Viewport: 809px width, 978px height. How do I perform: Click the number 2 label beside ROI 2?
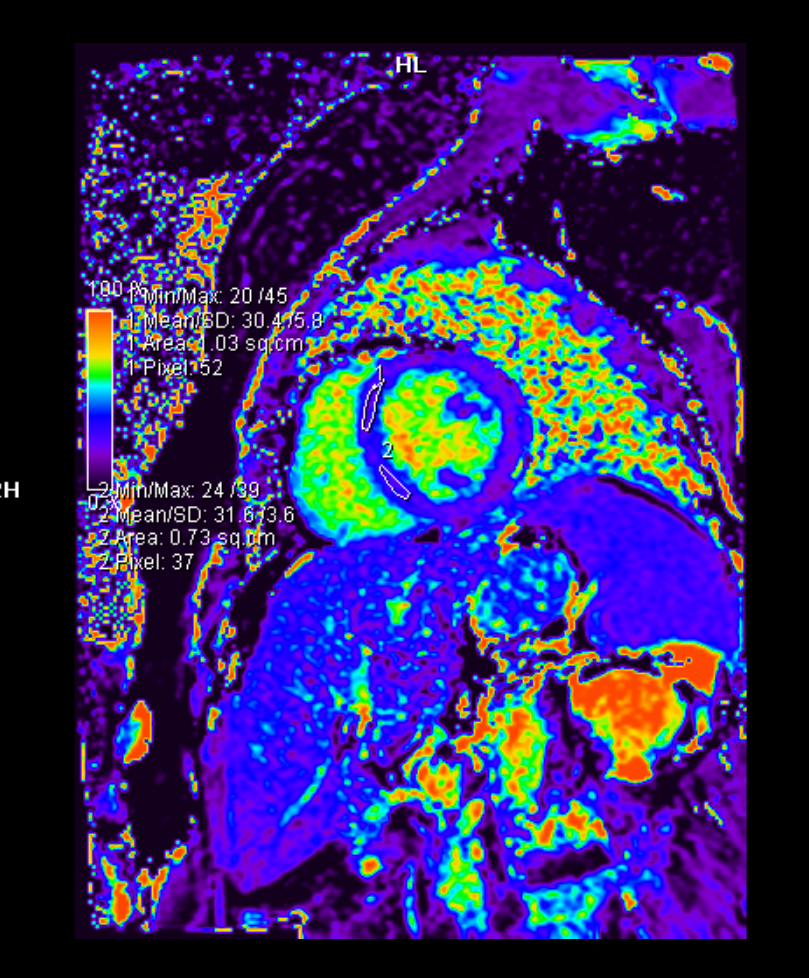[387, 451]
